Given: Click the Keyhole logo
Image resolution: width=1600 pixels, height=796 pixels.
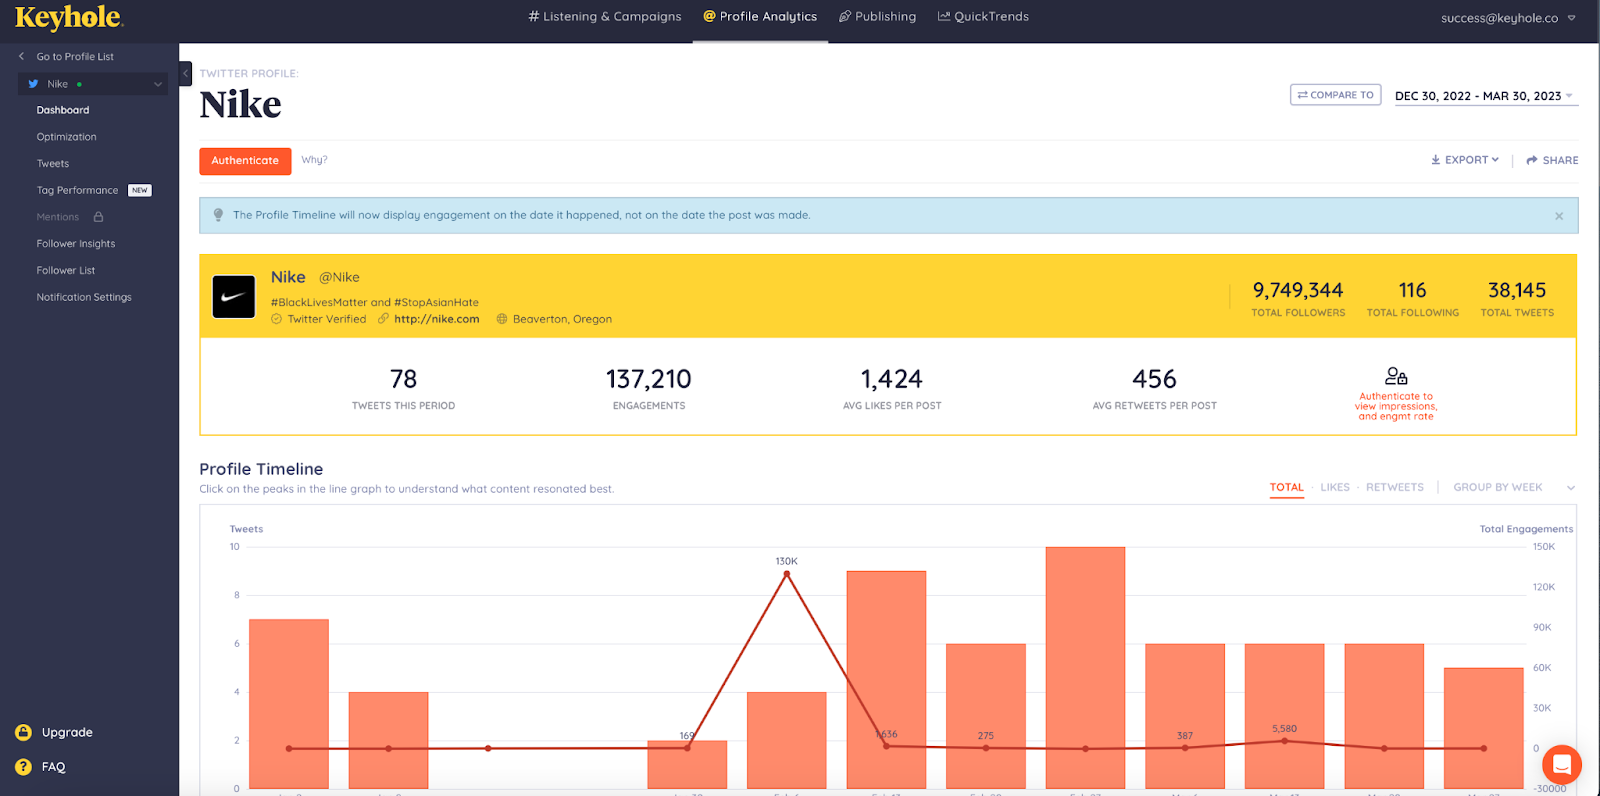Looking at the screenshot, I should tap(68, 18).
